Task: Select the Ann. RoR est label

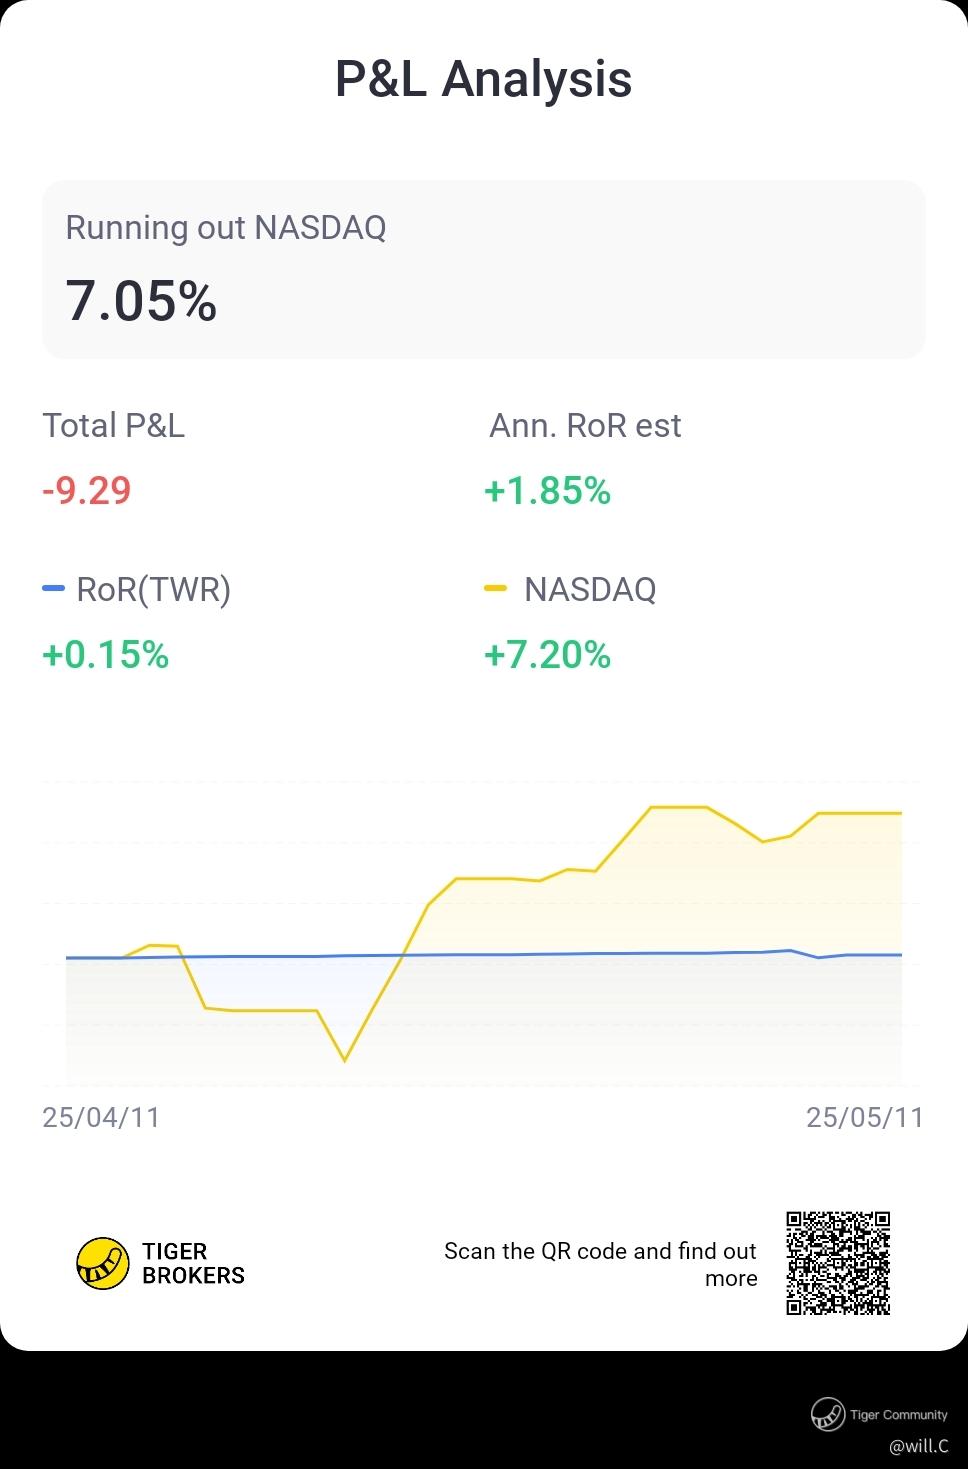Action: 585,426
